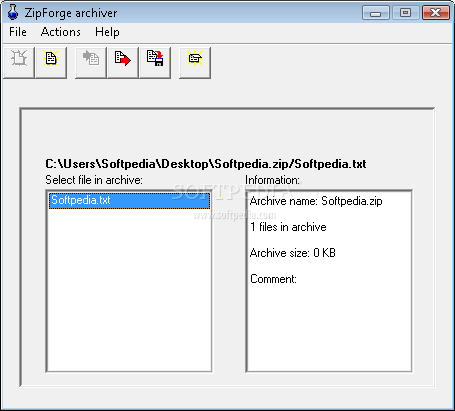Click the document with floppy disk toolbar icon
Screen dimensions: 455x411
(155, 63)
